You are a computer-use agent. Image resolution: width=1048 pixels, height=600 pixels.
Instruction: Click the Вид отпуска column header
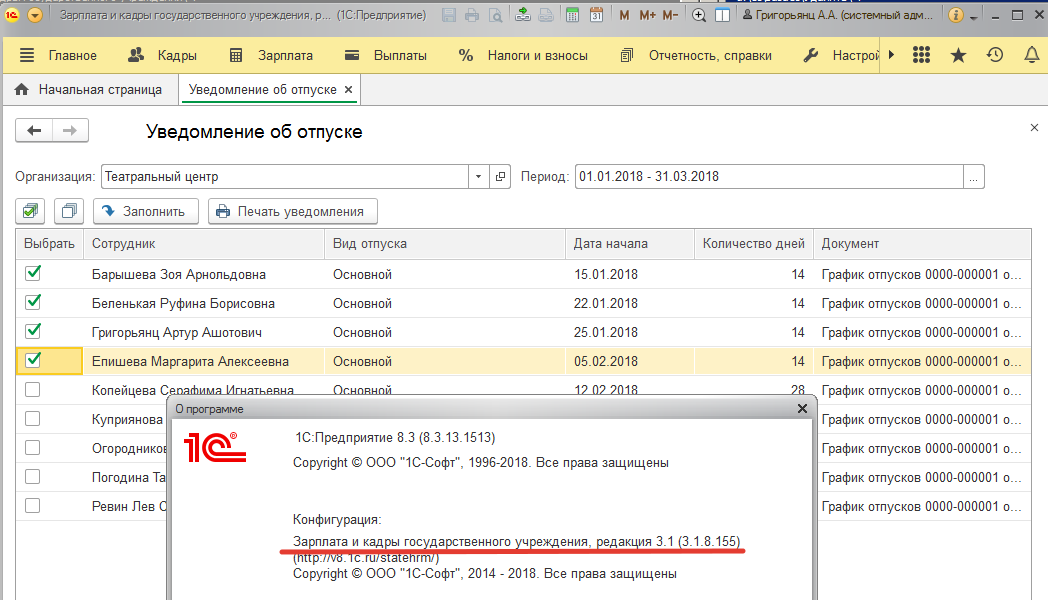coord(445,244)
